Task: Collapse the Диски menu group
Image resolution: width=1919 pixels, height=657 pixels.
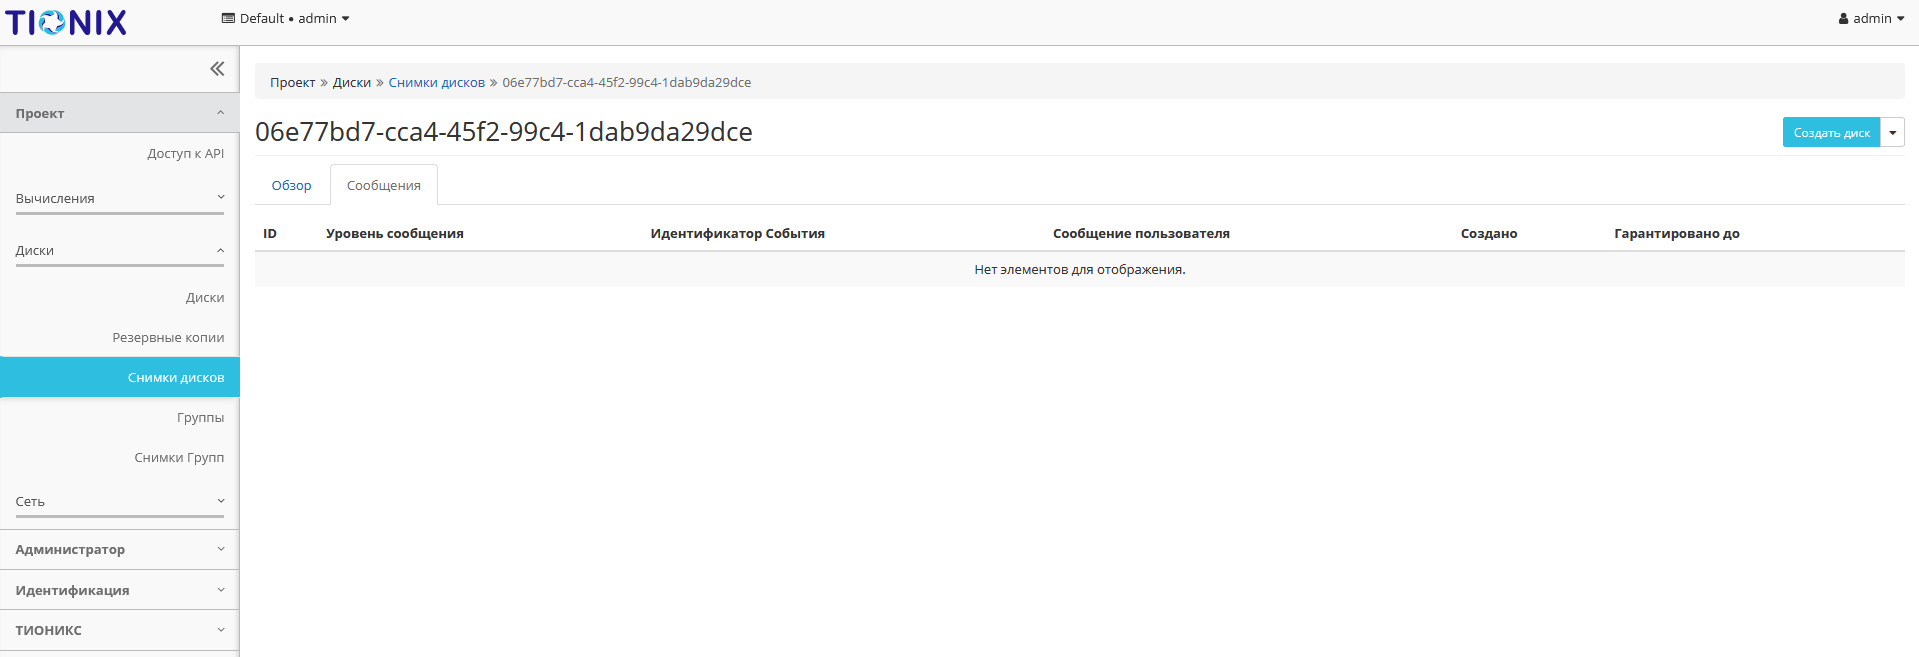Action: point(119,250)
